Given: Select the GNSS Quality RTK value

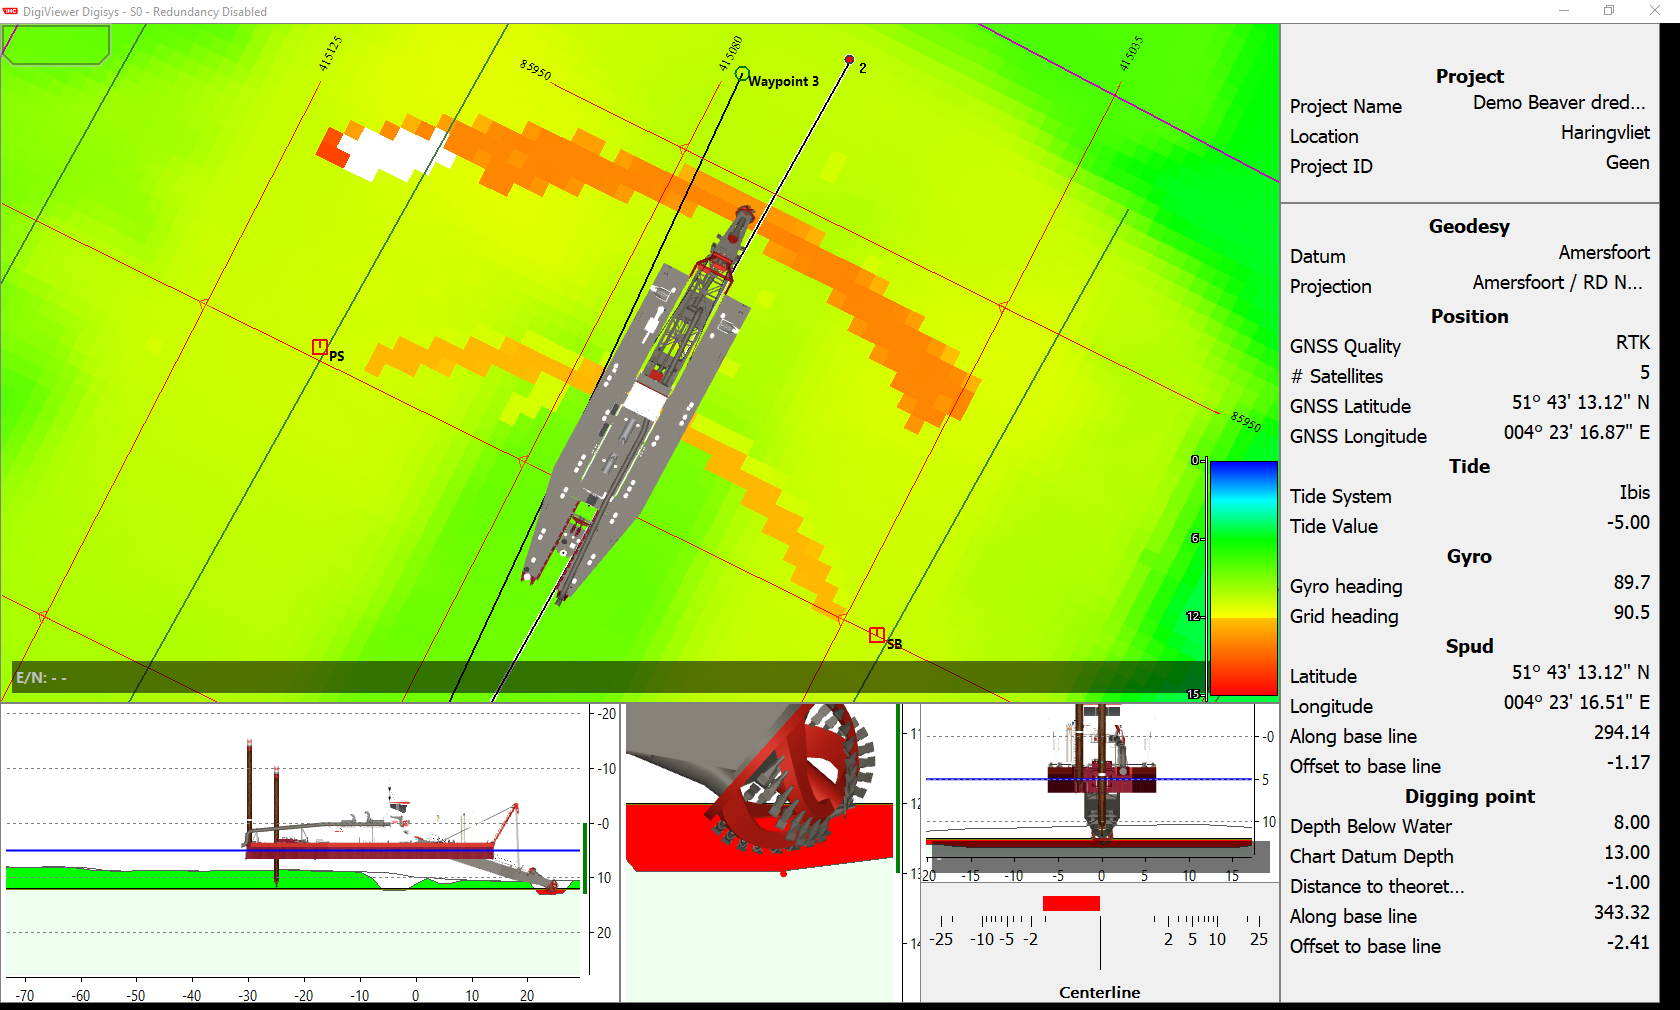Looking at the screenshot, I should 1632,343.
